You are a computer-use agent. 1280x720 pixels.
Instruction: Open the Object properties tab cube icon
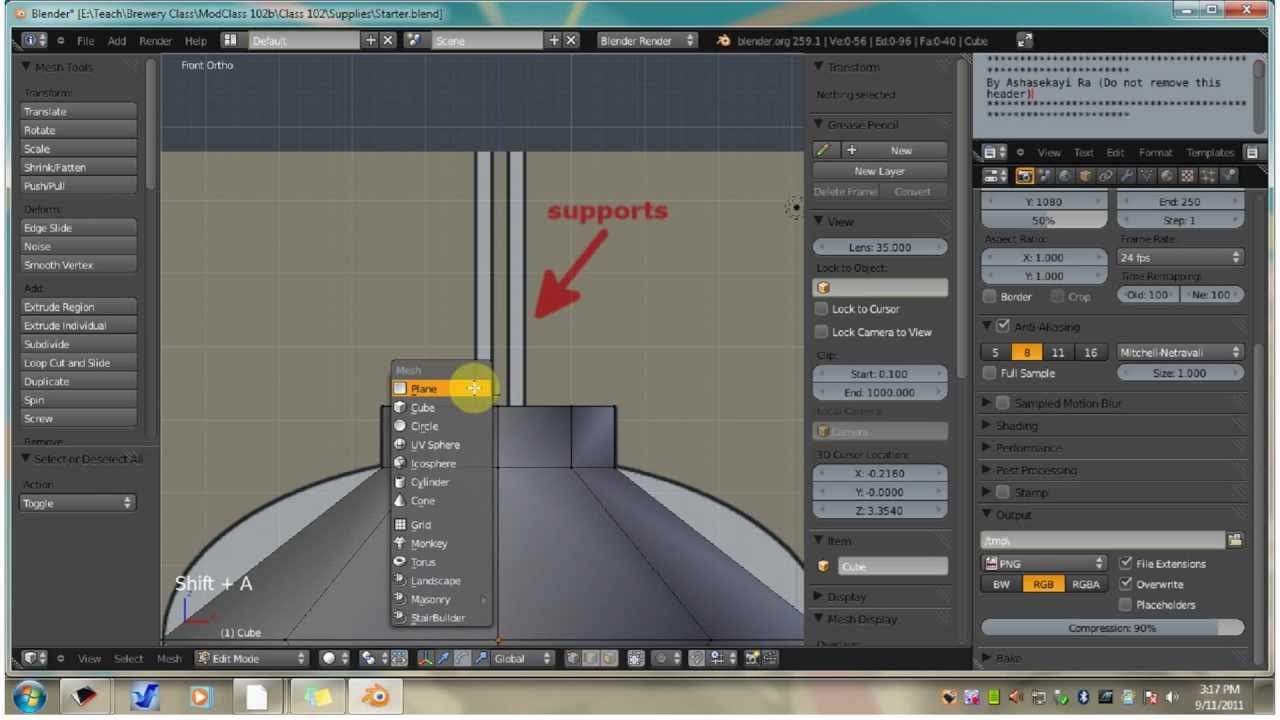click(x=1085, y=176)
